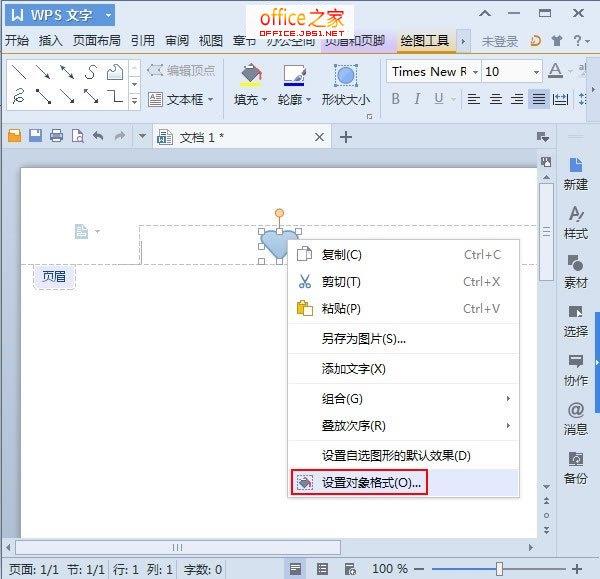Screen dimensions: 600x579
Task: Expand the Fill (填充) dropdown arrow
Action: click(264, 100)
